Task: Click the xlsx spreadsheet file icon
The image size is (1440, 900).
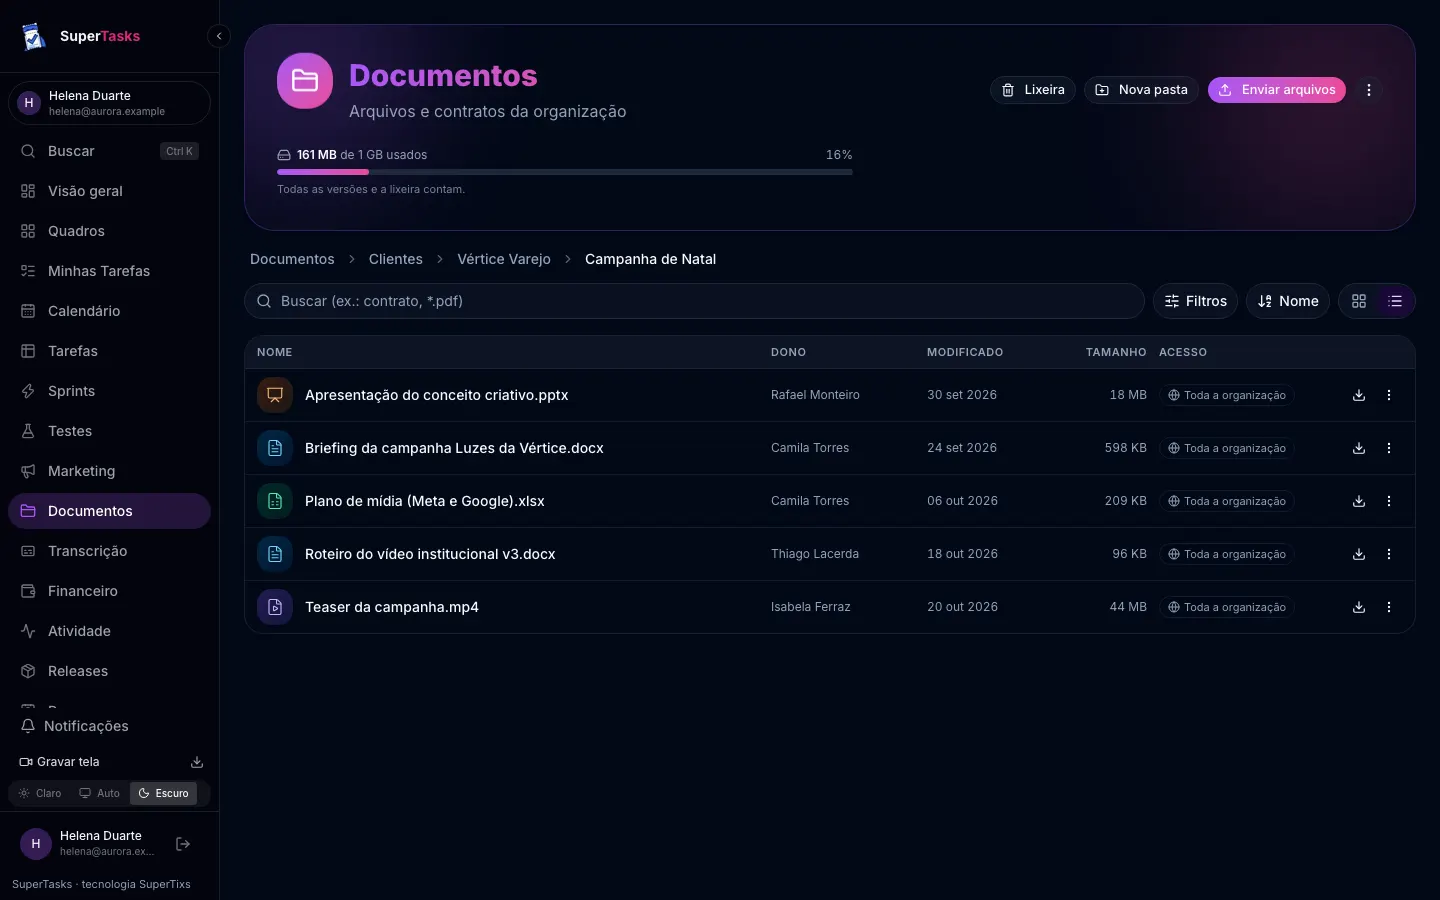Action: (275, 501)
